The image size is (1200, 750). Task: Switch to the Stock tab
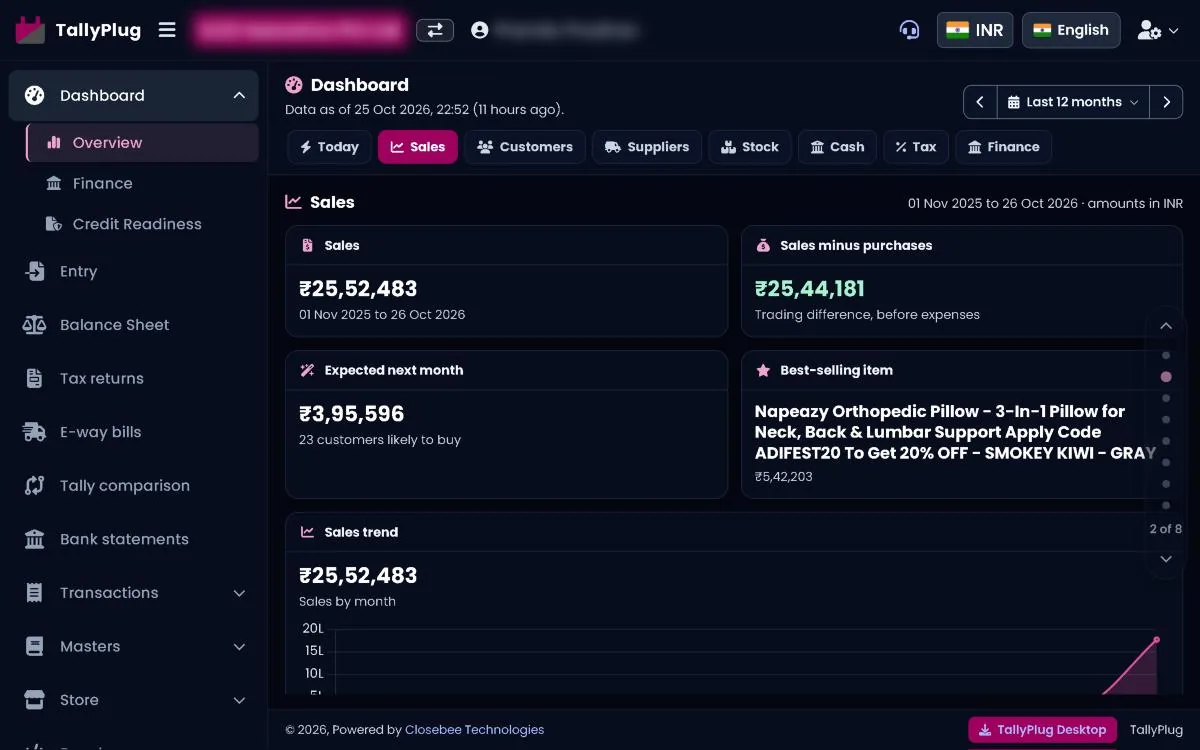pos(750,147)
